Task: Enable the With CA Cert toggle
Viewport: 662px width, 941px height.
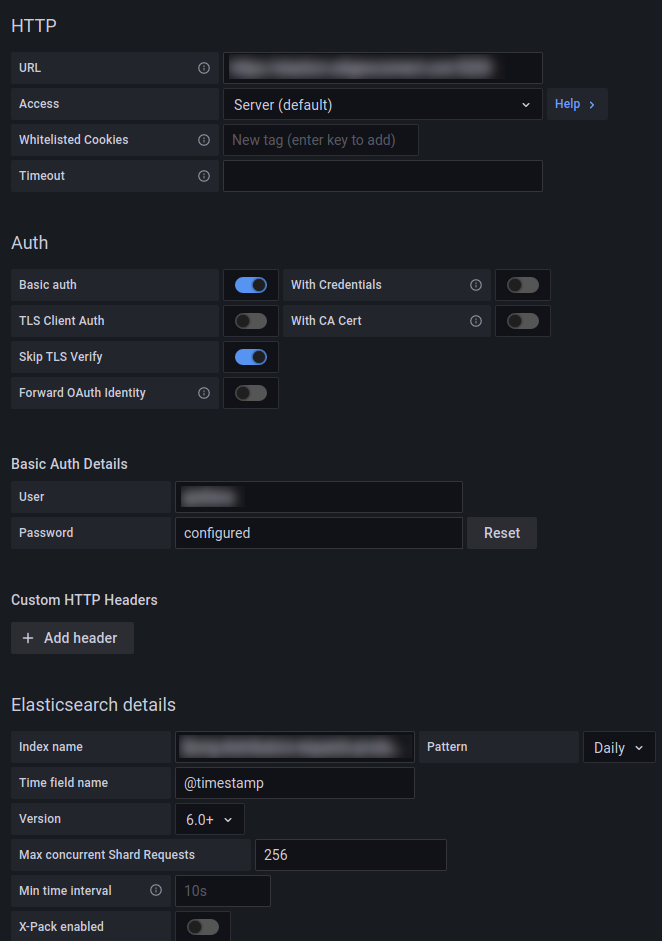Action: [x=522, y=321]
